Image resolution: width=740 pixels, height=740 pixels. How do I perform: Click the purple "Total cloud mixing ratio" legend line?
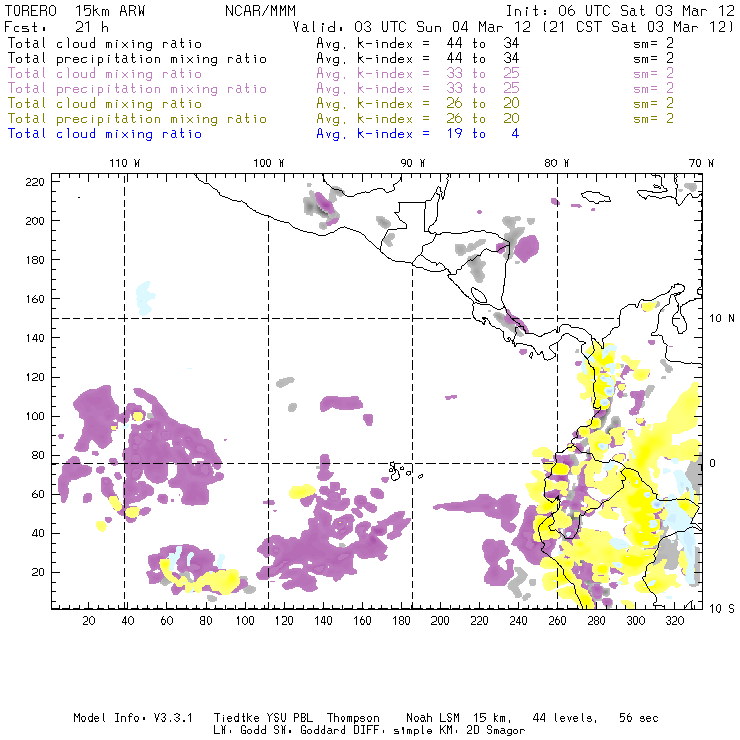point(105,74)
